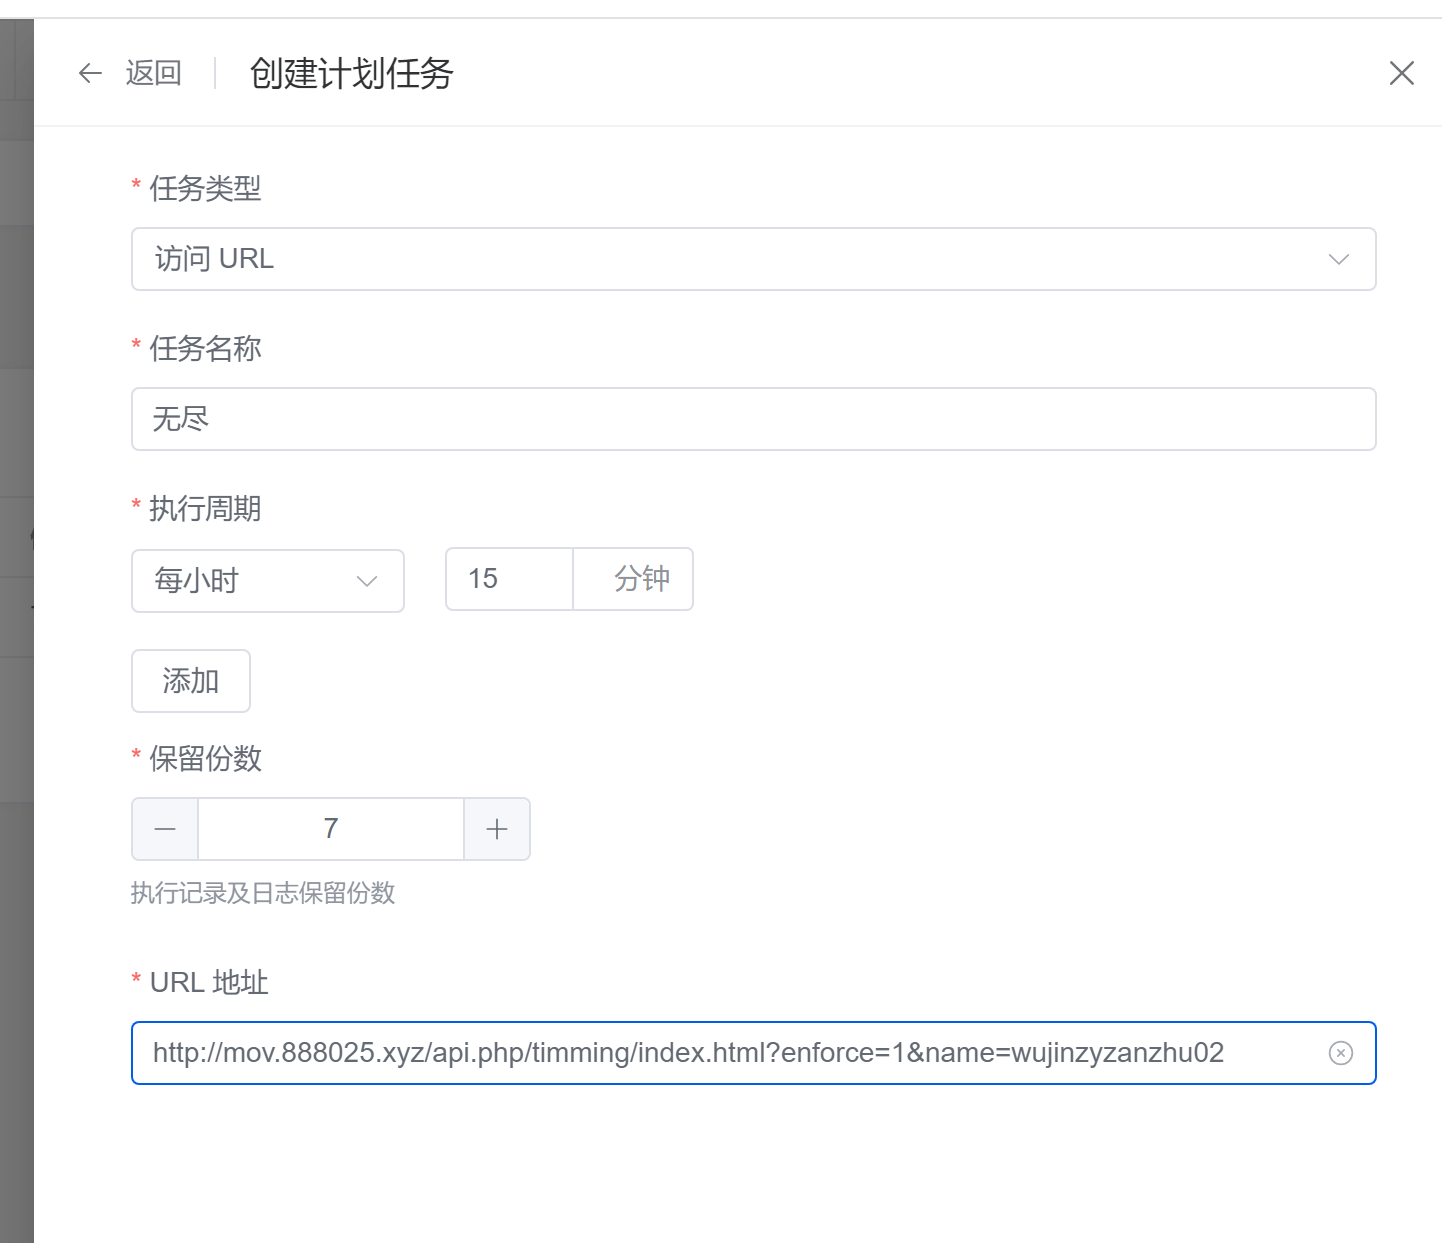This screenshot has height=1243, width=1442.
Task: Click the 分钟 unit suffix
Action: [641, 579]
